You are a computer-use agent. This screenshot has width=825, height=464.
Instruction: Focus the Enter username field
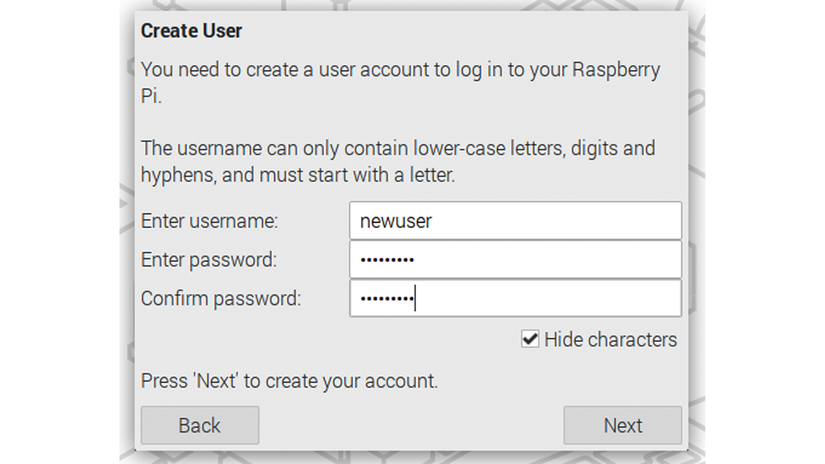coord(515,220)
